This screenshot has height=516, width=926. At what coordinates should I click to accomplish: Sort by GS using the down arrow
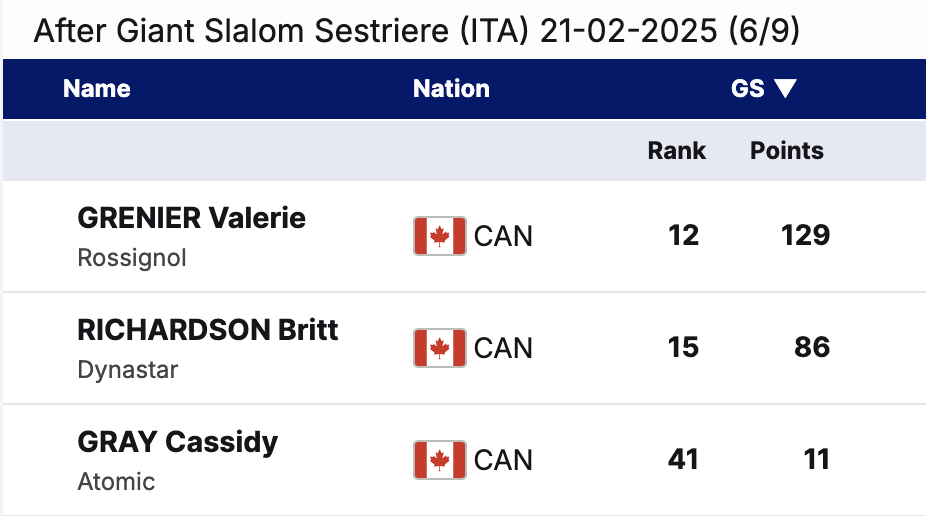point(785,89)
